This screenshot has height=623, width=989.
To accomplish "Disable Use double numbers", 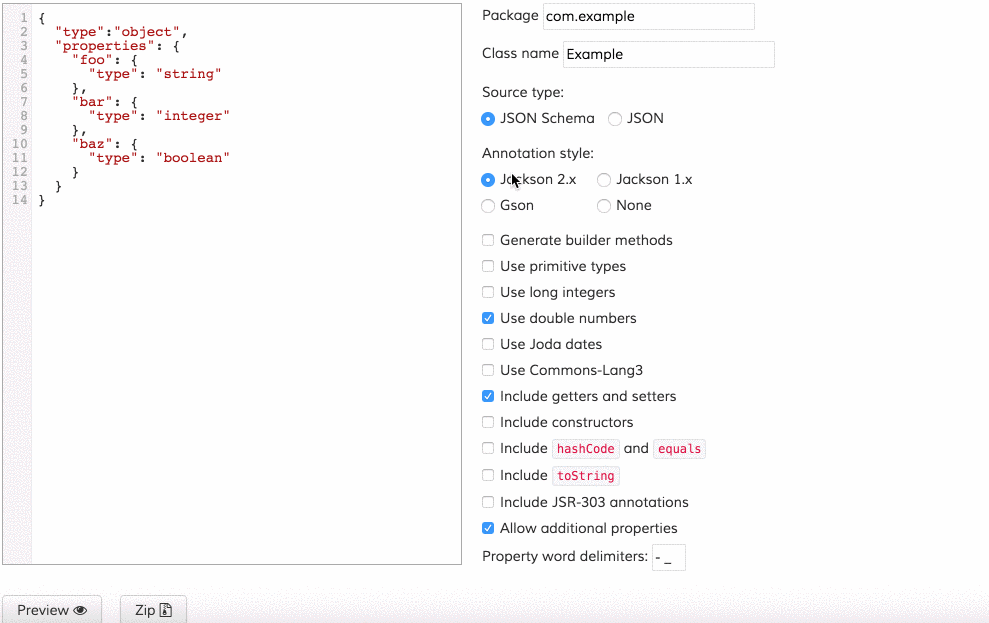I will [488, 318].
